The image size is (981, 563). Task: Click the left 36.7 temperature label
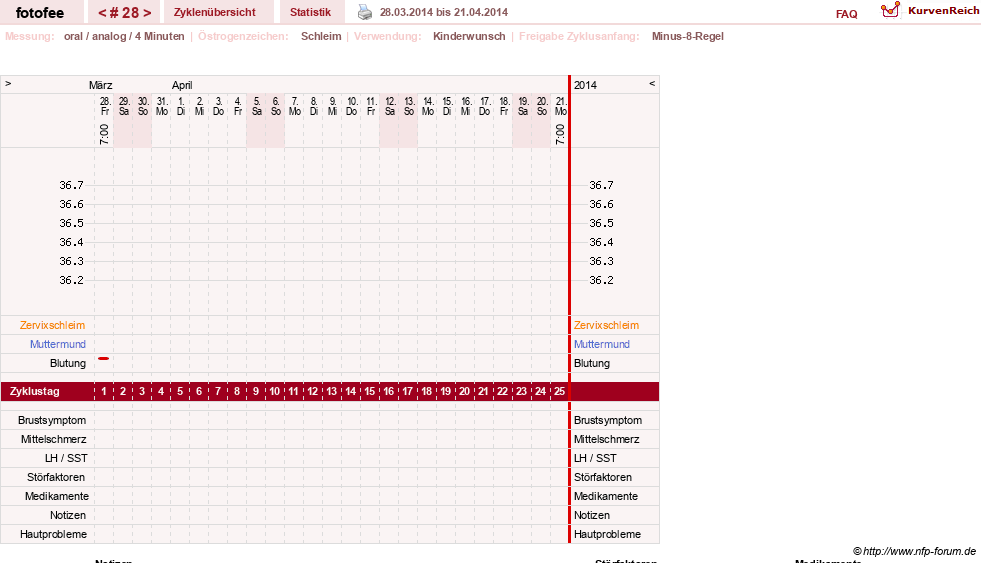coord(71,185)
